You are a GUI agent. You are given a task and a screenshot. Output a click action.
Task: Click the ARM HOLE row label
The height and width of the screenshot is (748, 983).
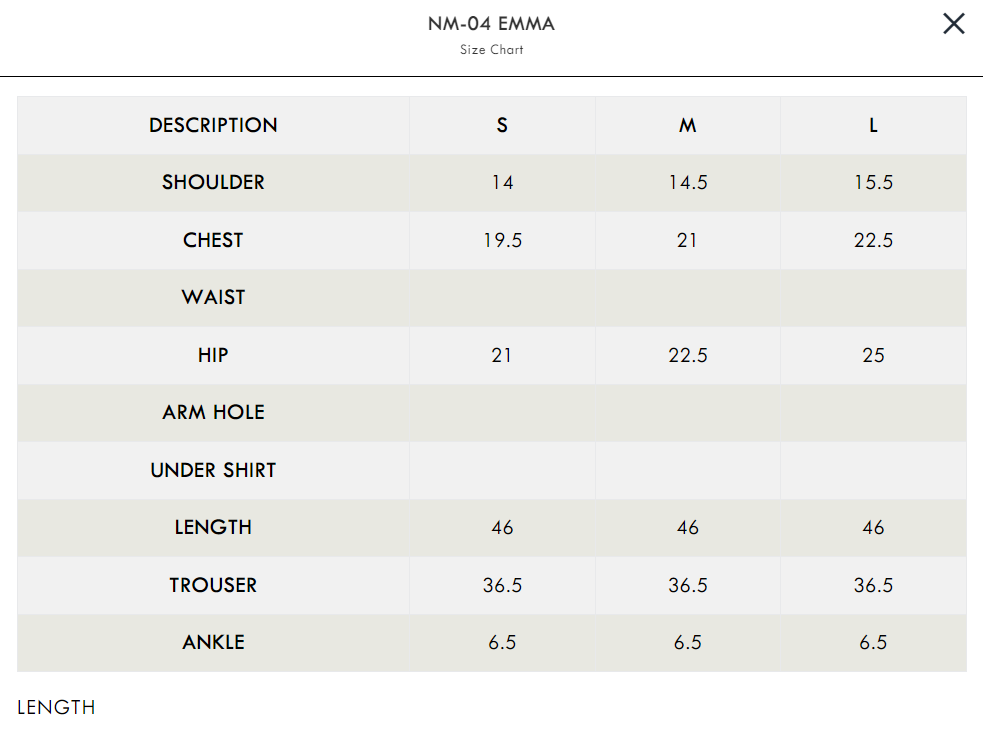click(213, 412)
